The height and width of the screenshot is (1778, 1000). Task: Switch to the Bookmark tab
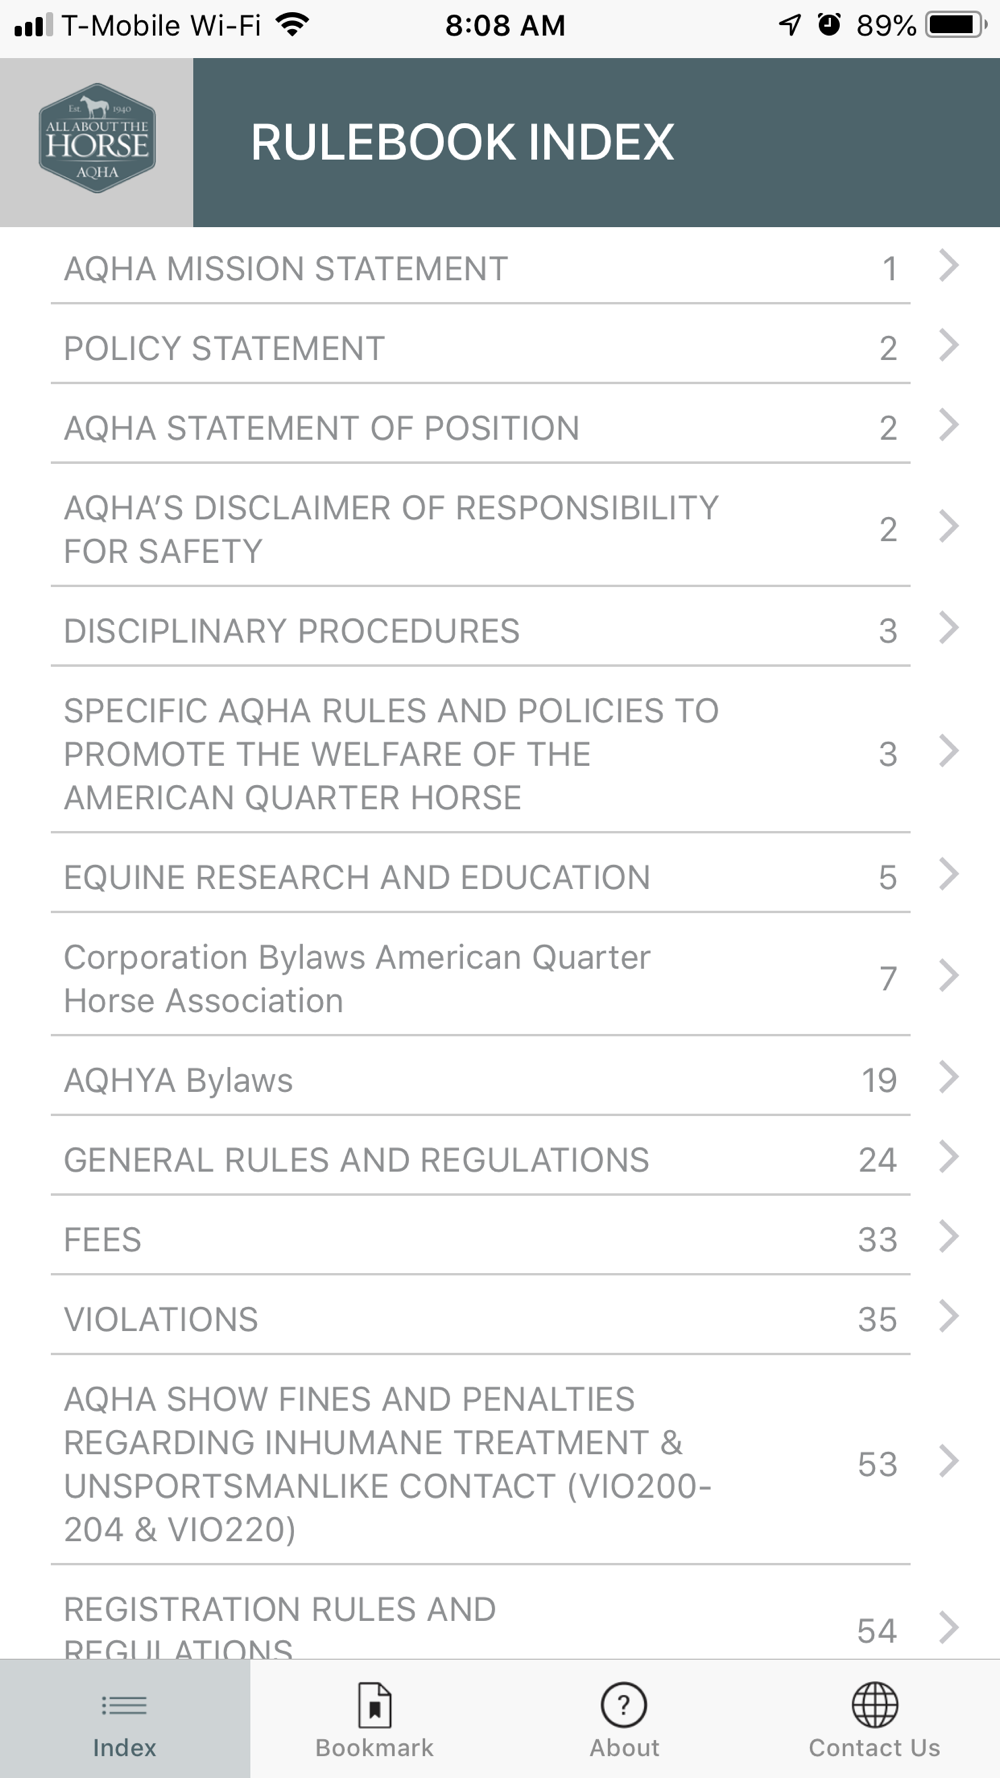[x=374, y=1721]
